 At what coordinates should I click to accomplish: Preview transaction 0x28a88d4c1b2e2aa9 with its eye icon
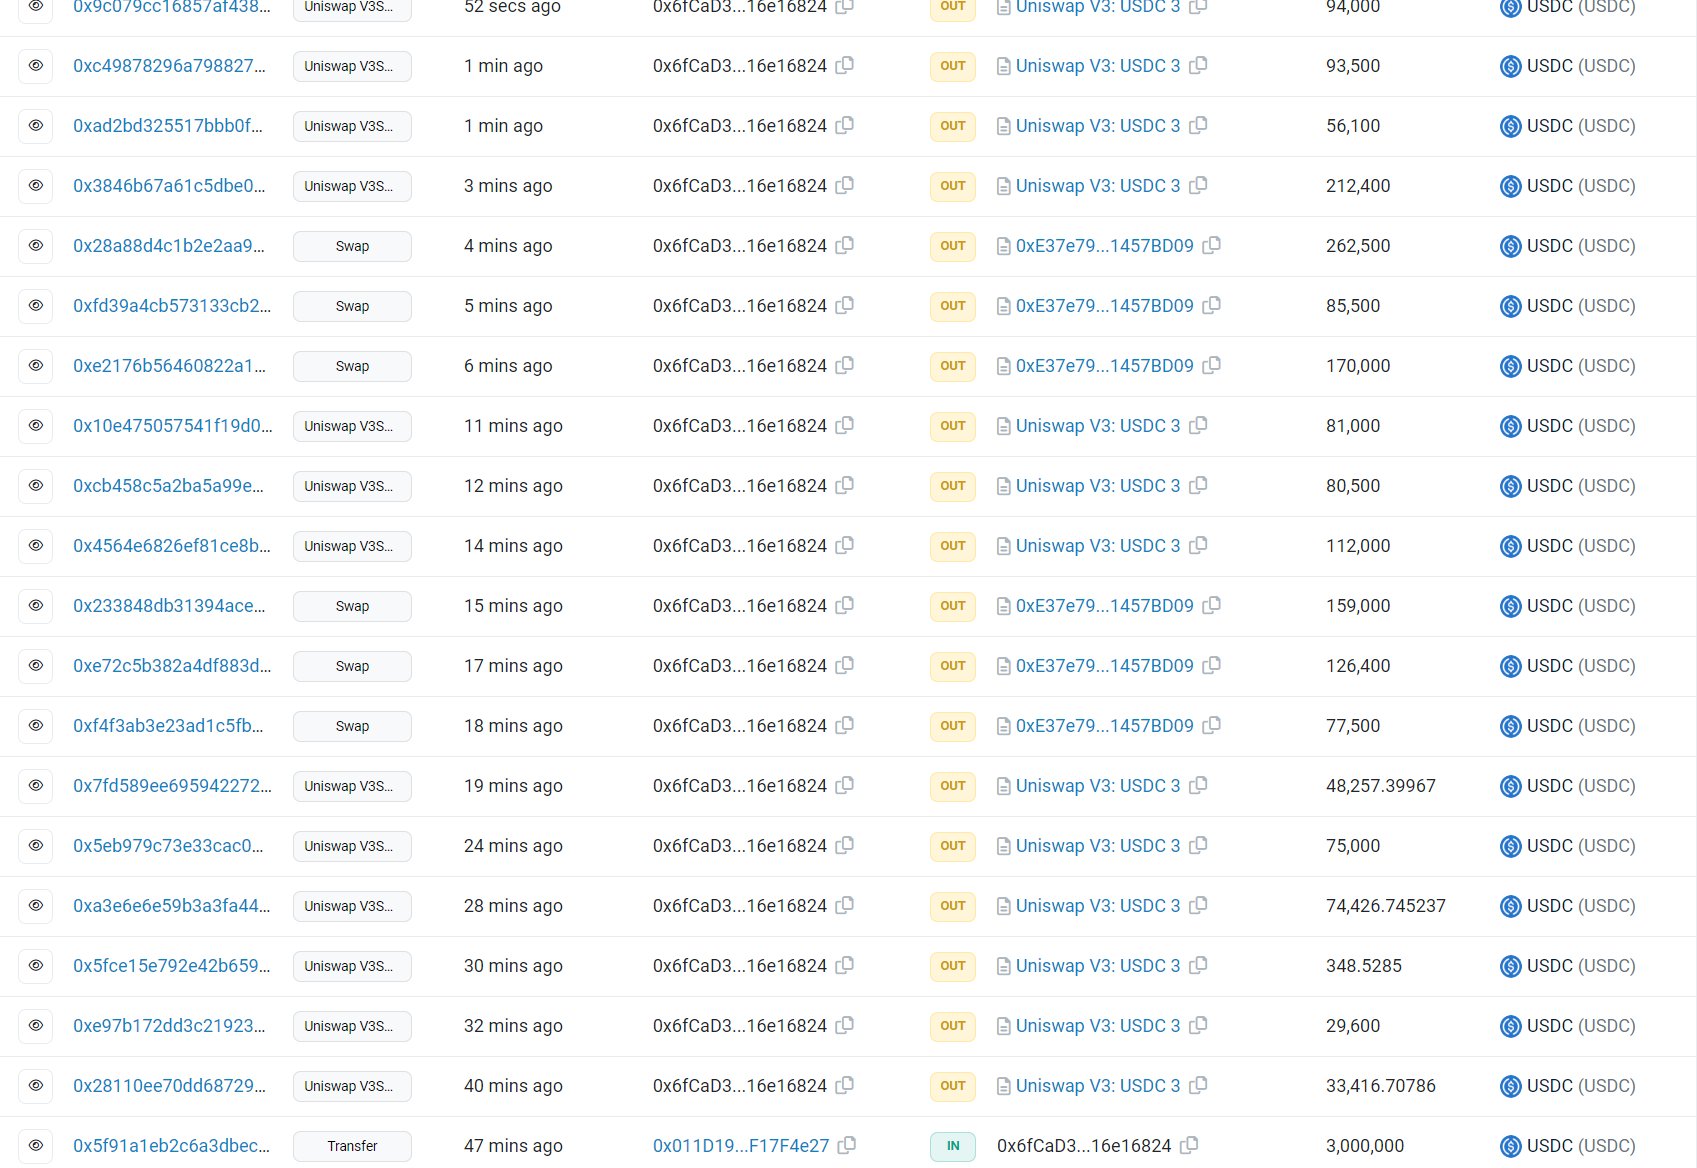[x=36, y=246]
